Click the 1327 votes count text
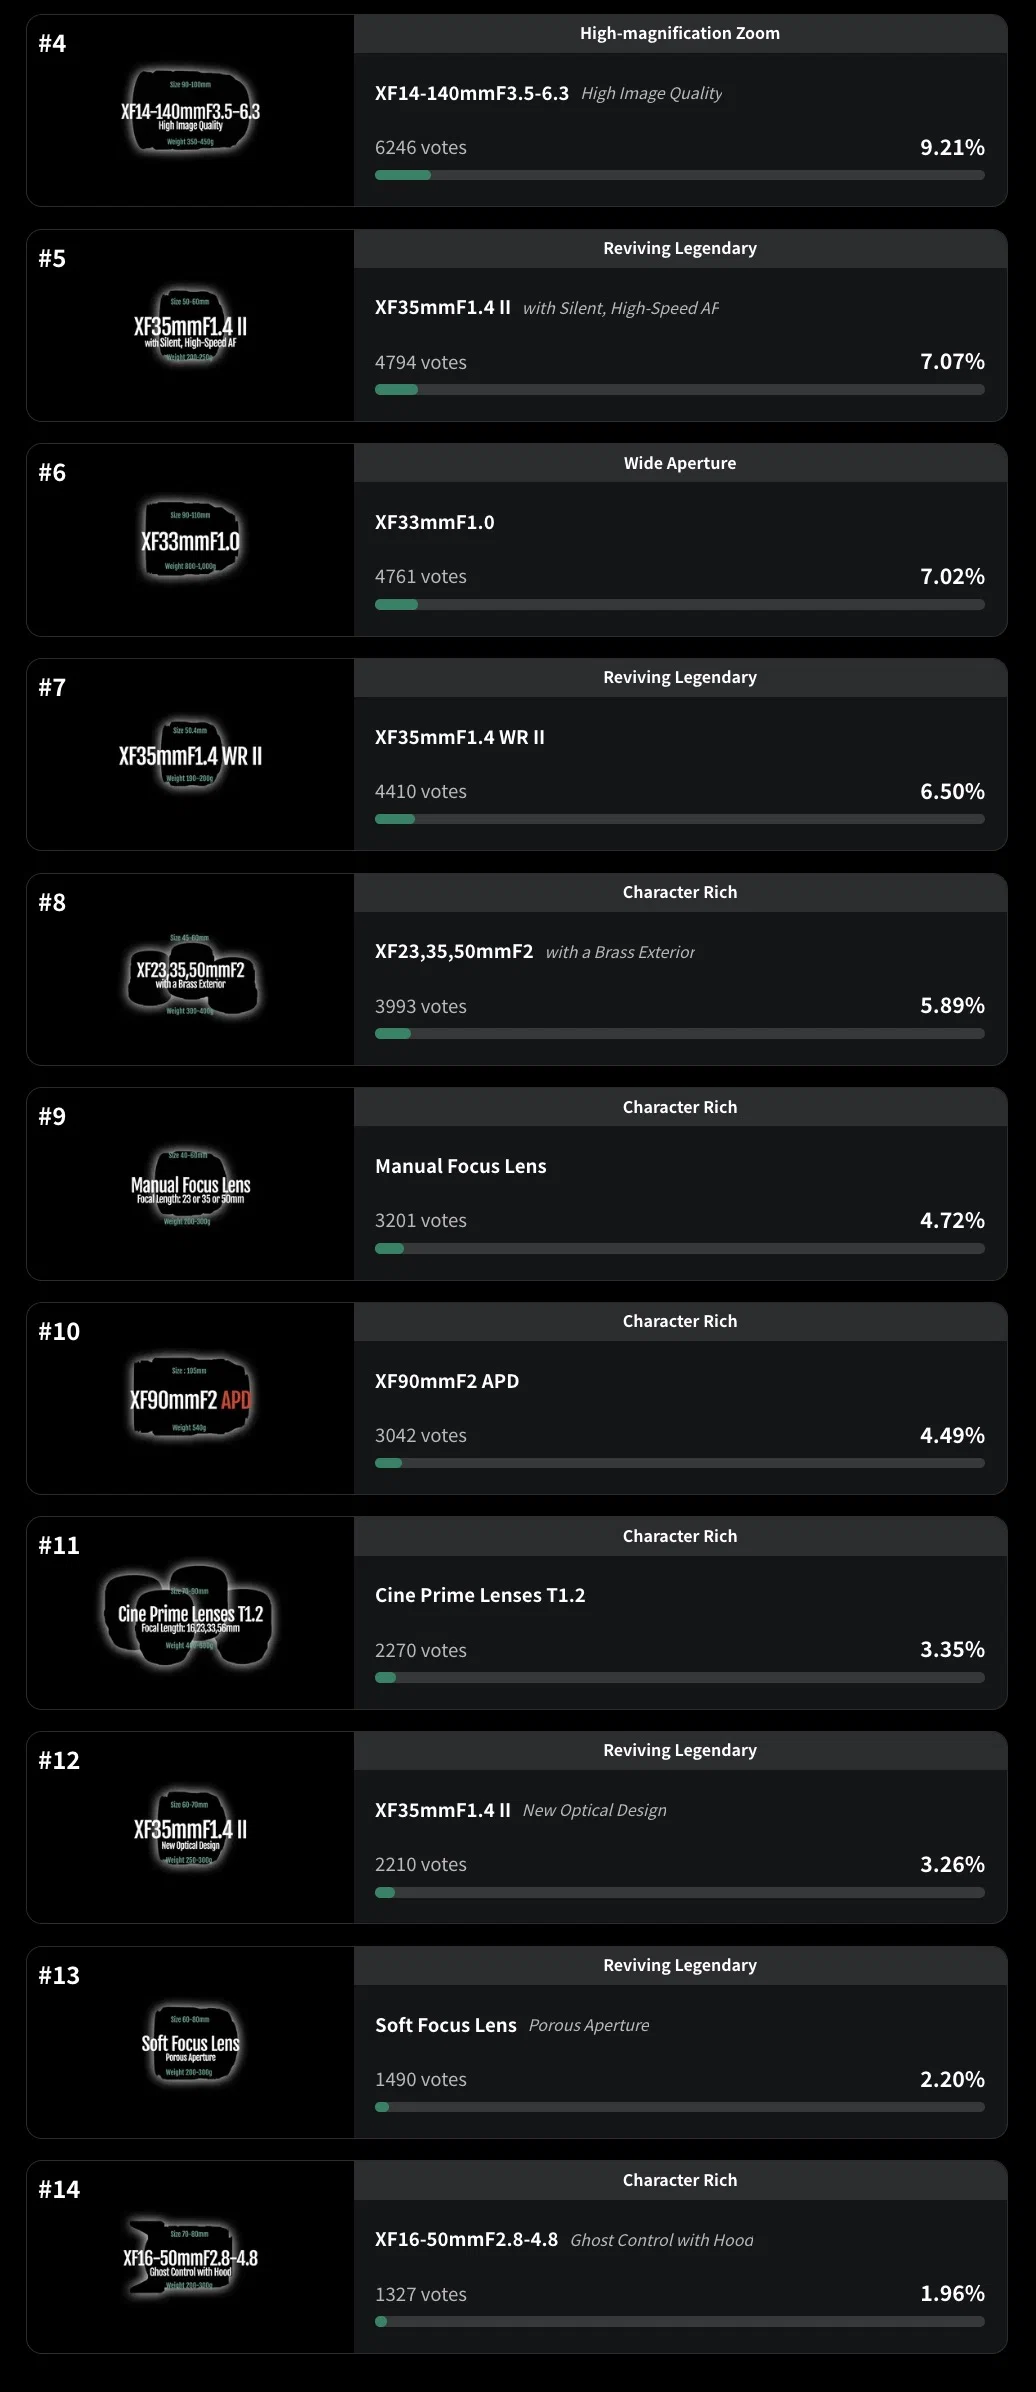1036x2392 pixels. pyautogui.click(x=421, y=2294)
